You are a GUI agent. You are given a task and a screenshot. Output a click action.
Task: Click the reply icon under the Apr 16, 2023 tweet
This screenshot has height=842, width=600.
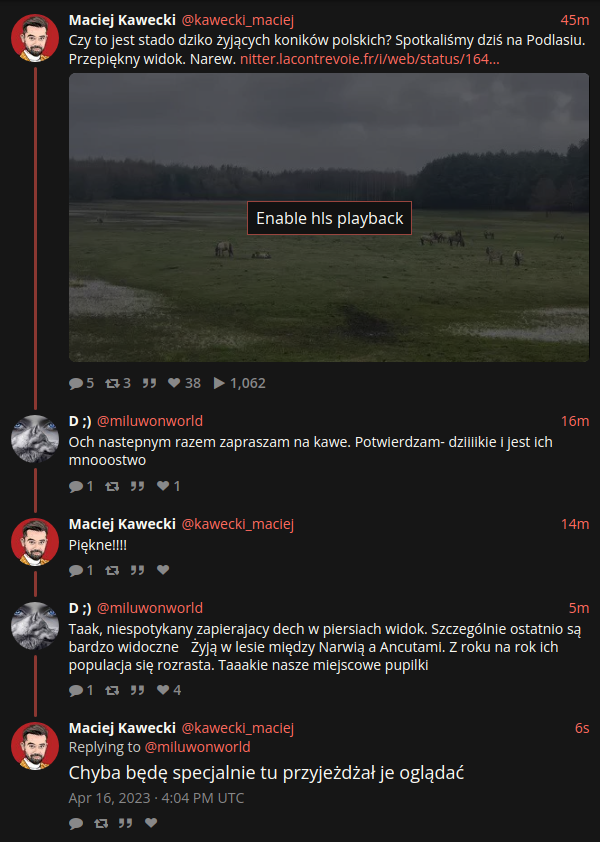(x=76, y=823)
